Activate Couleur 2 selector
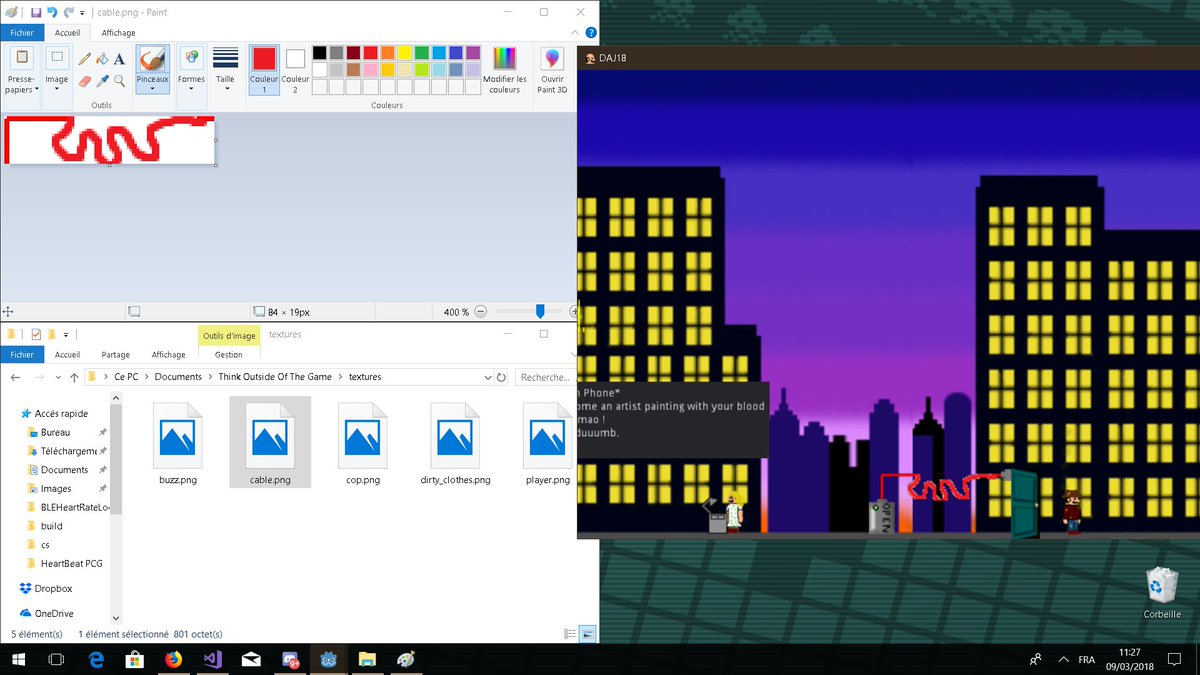 (x=295, y=70)
